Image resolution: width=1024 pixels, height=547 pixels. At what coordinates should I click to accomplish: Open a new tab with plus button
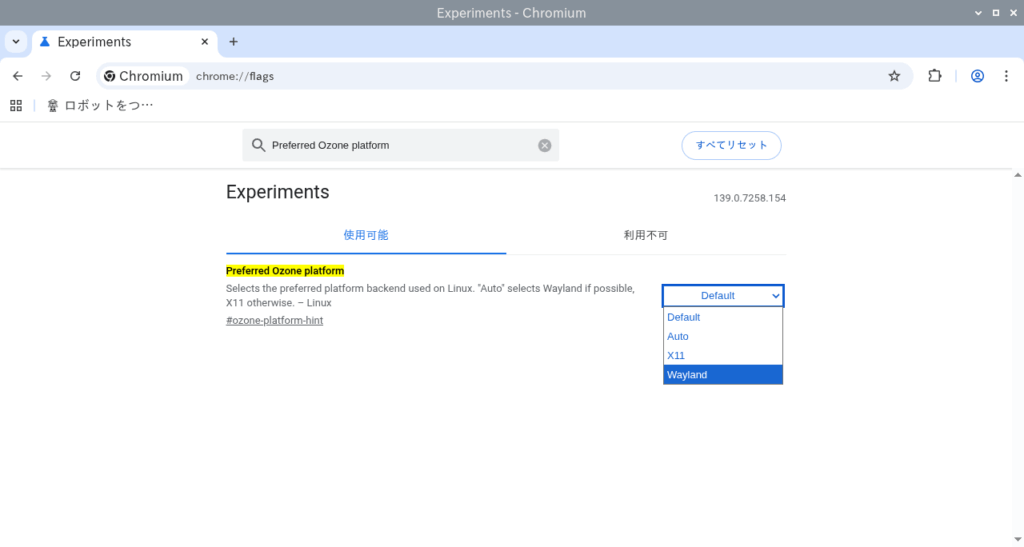[233, 42]
